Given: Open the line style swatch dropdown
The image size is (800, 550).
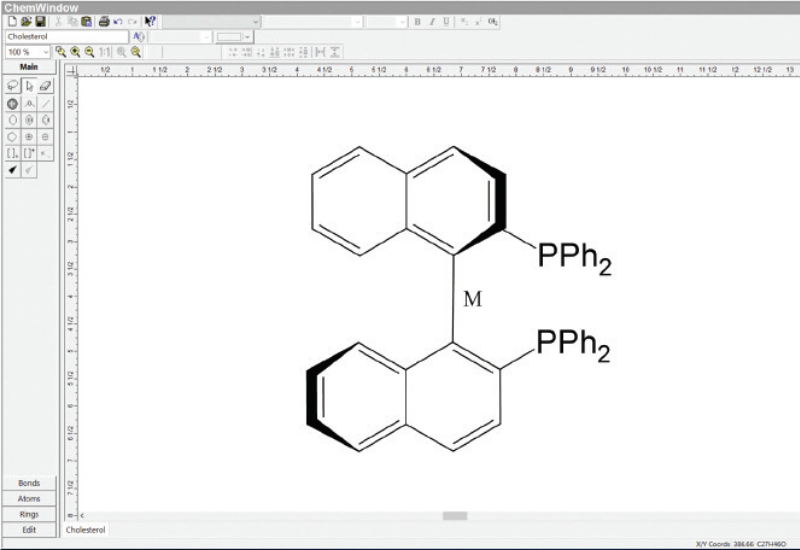Looking at the screenshot, I should pos(247,36).
